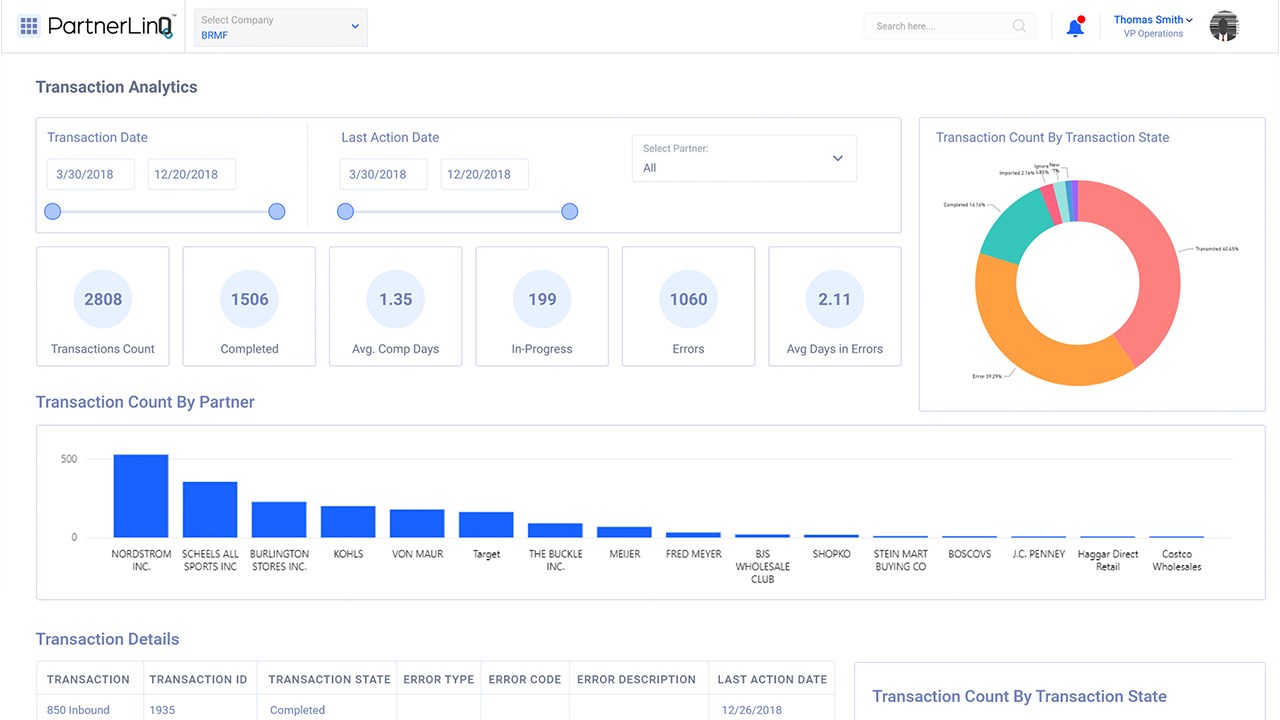Click the Haggar Direct Retail label
Screen dimensions: 1280x720
[x=1108, y=560]
